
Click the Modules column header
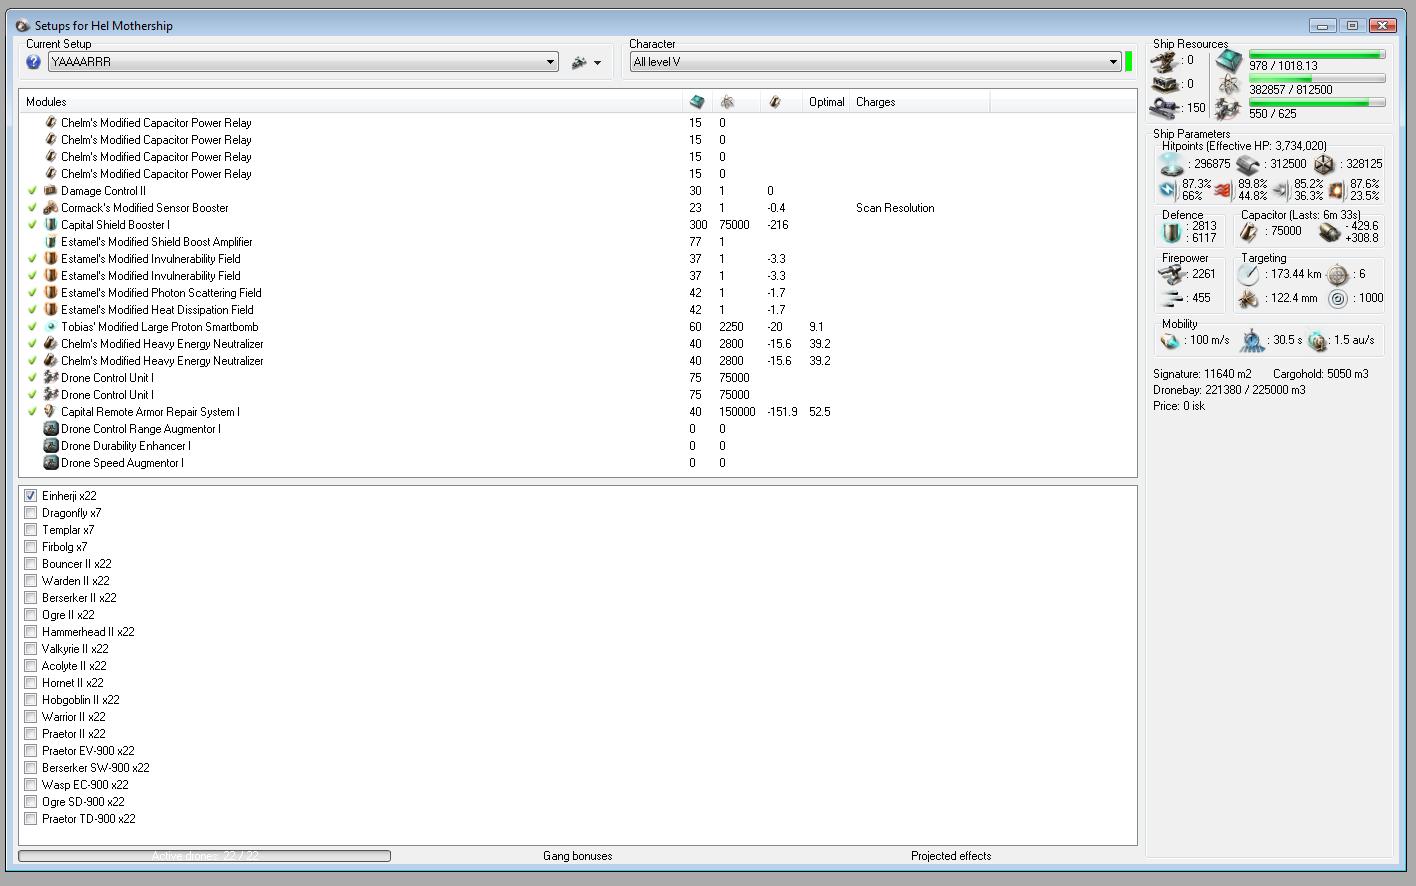point(351,102)
